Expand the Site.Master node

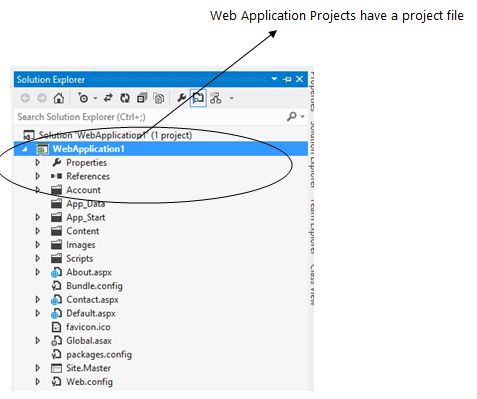pyautogui.click(x=38, y=368)
